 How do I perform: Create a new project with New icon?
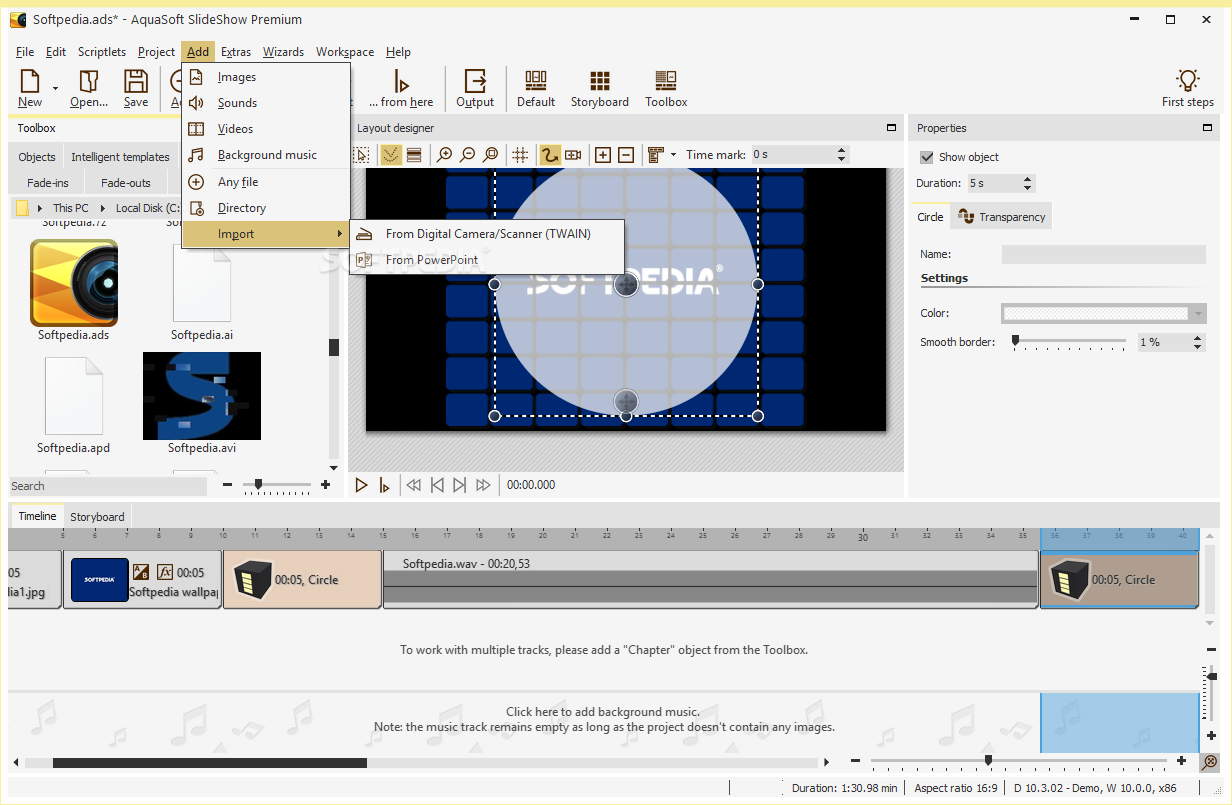point(30,87)
